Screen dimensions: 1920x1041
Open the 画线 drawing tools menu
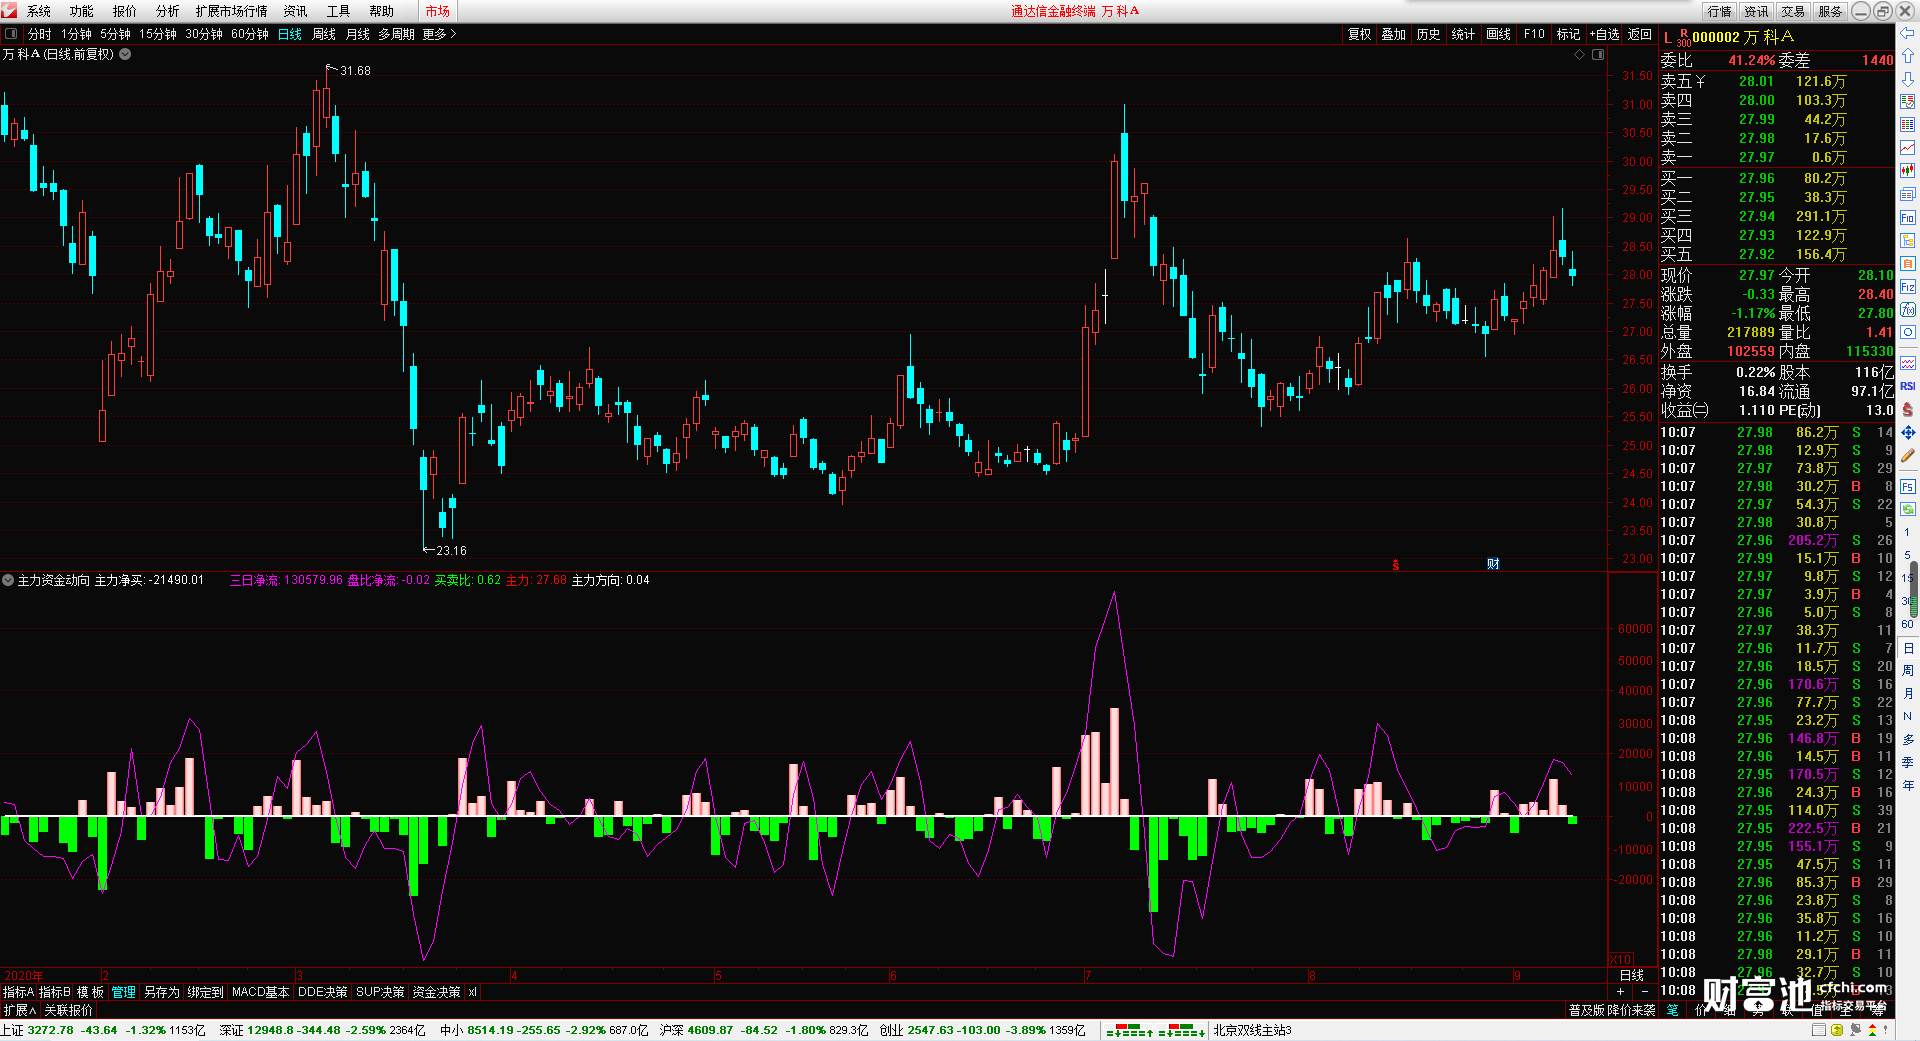1499,34
